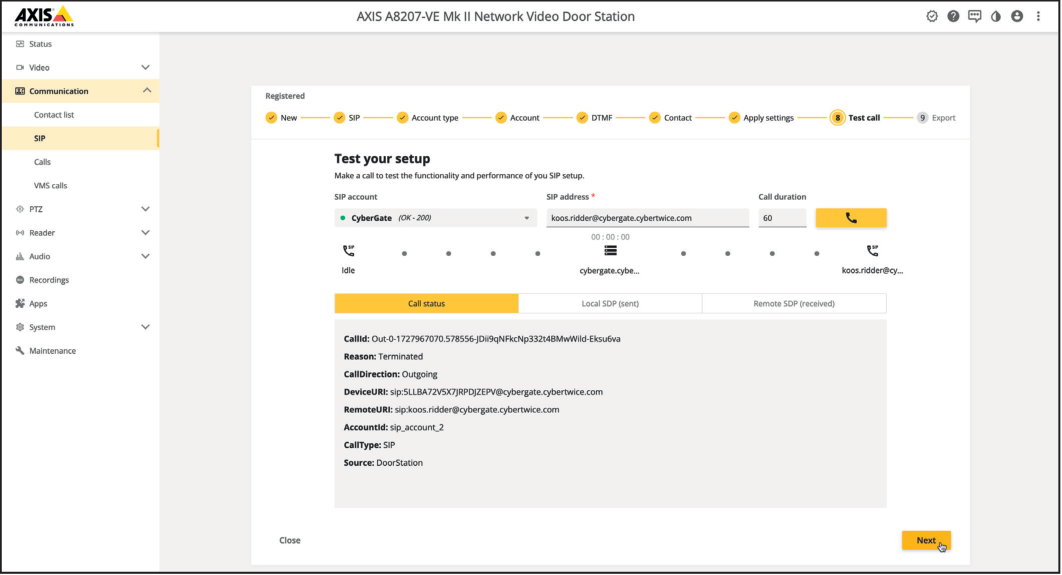Switch to Remote SDP (received) tab
1062x575 pixels.
tap(794, 303)
